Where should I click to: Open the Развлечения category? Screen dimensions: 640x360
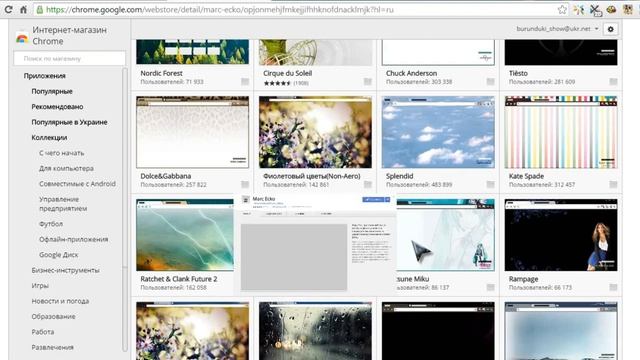coord(52,348)
